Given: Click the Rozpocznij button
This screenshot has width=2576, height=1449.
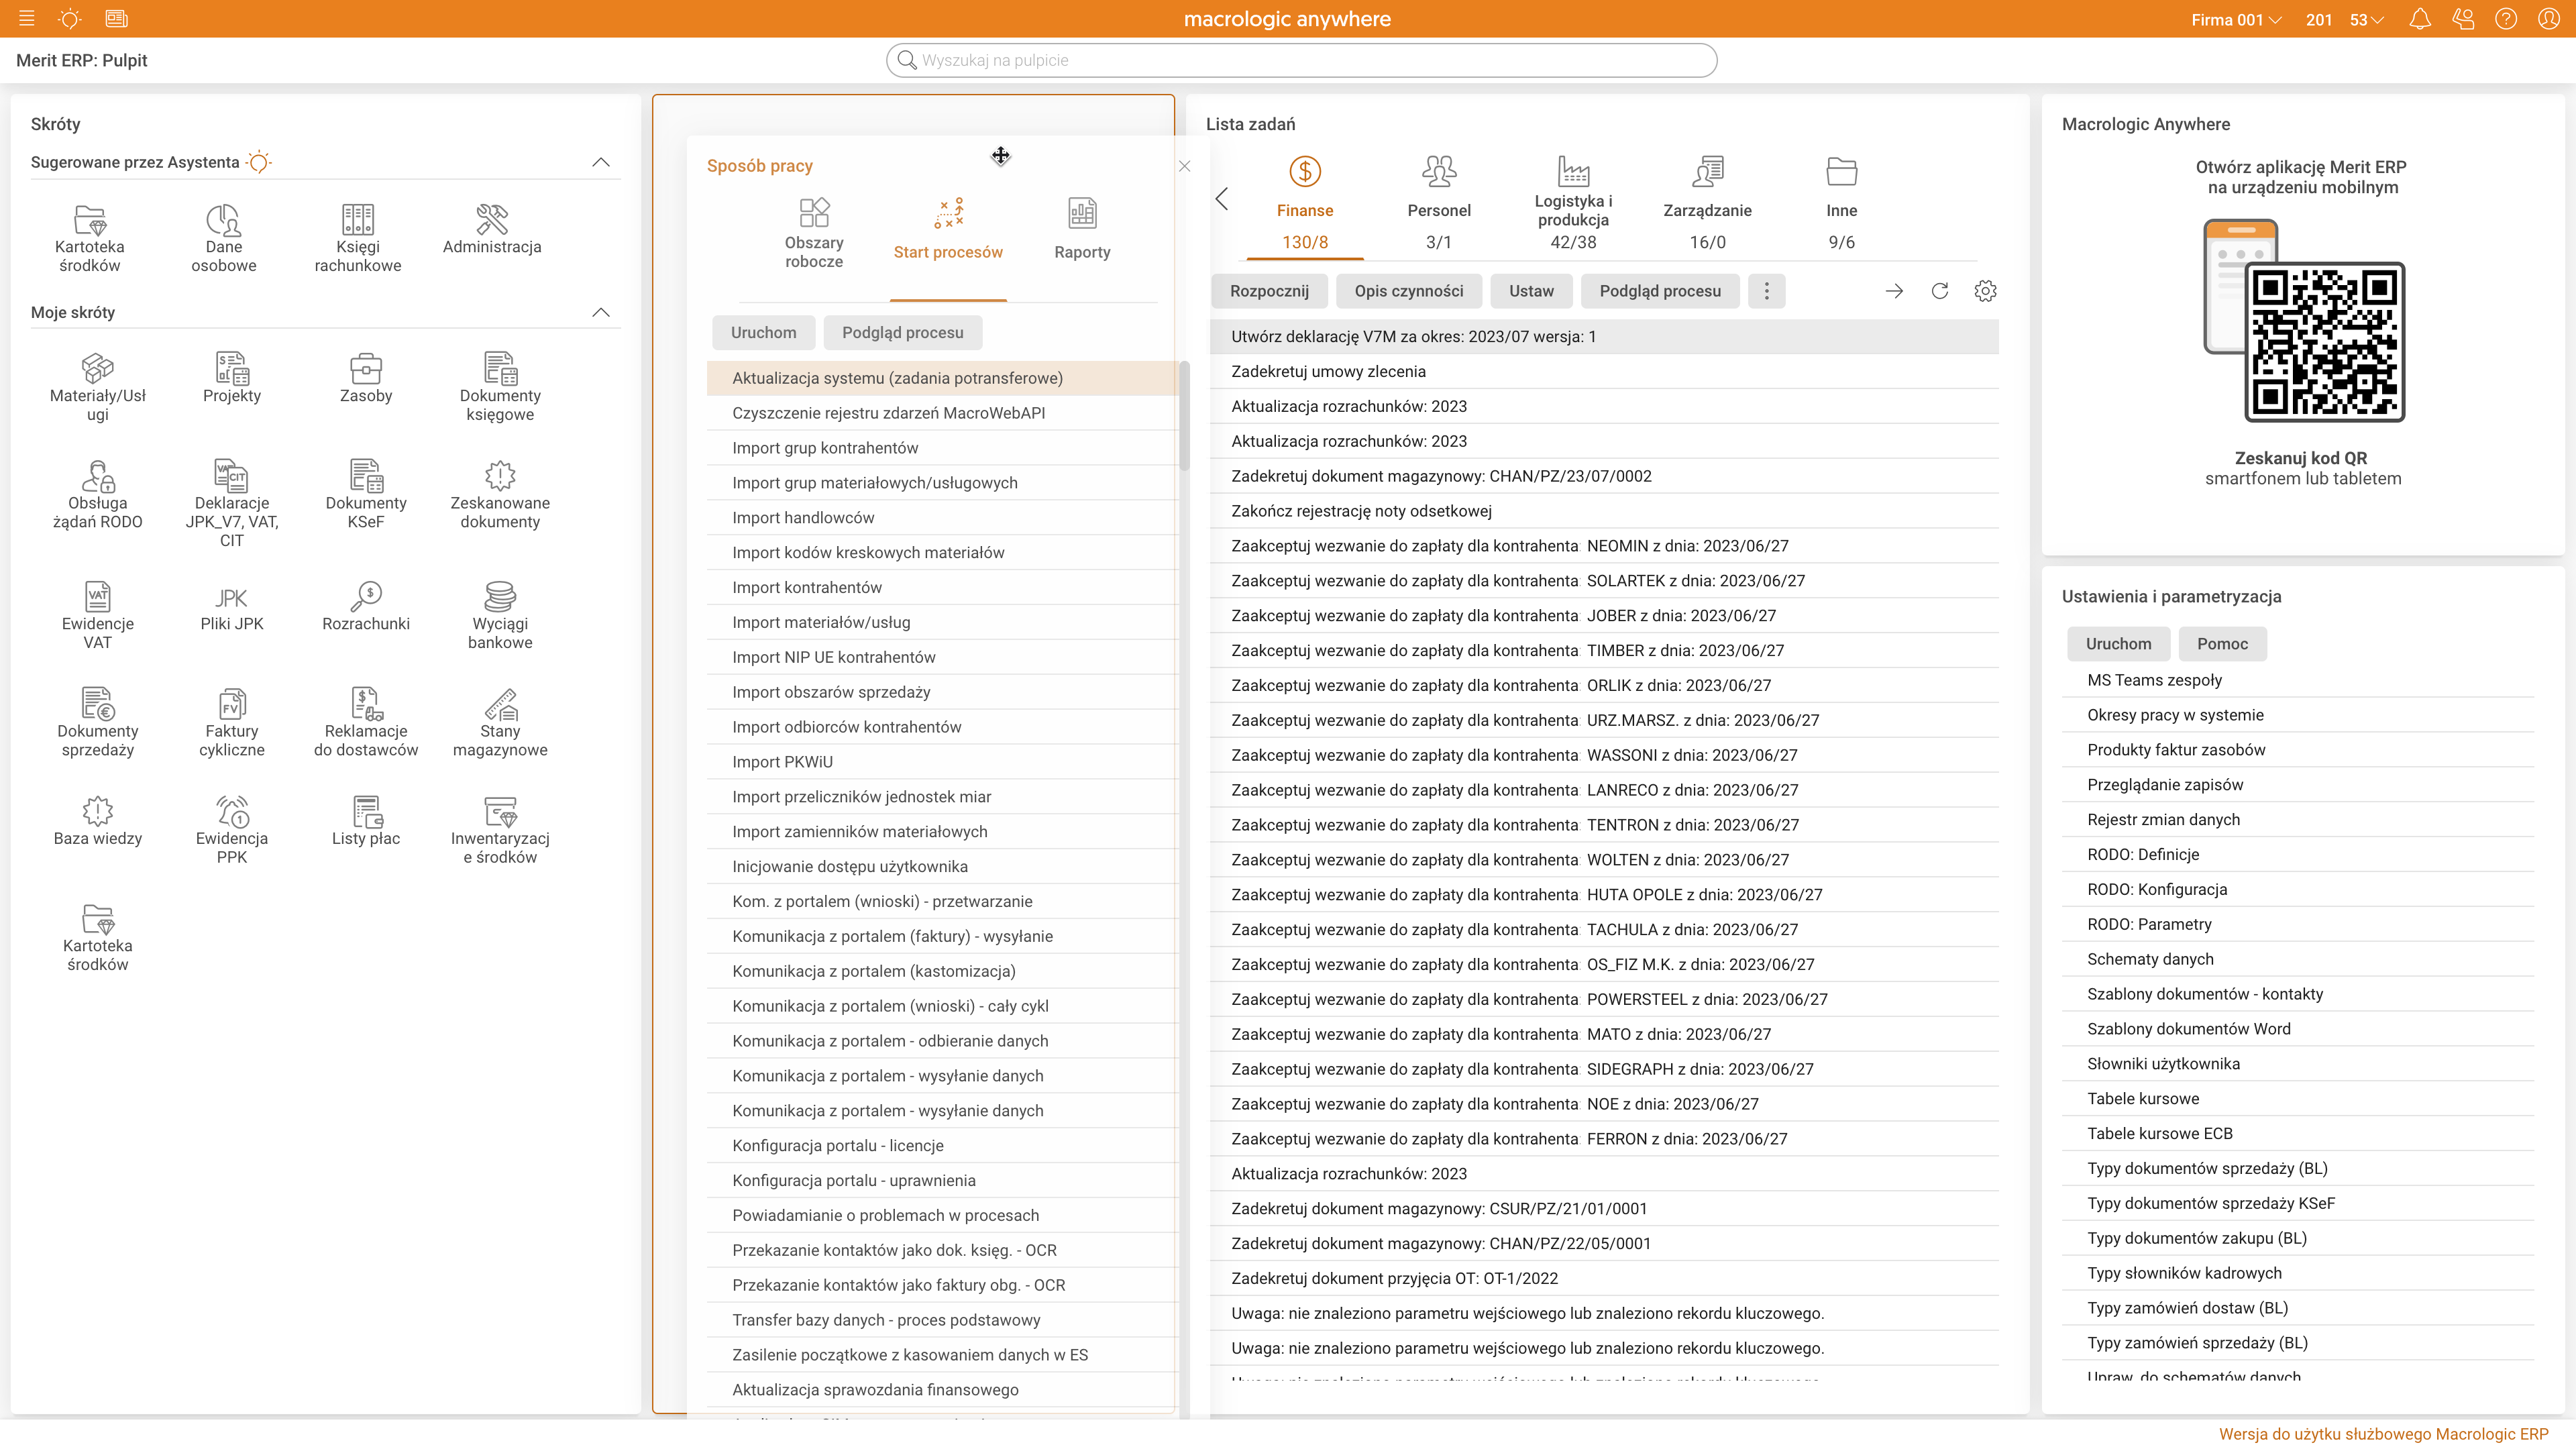Looking at the screenshot, I should point(1269,291).
